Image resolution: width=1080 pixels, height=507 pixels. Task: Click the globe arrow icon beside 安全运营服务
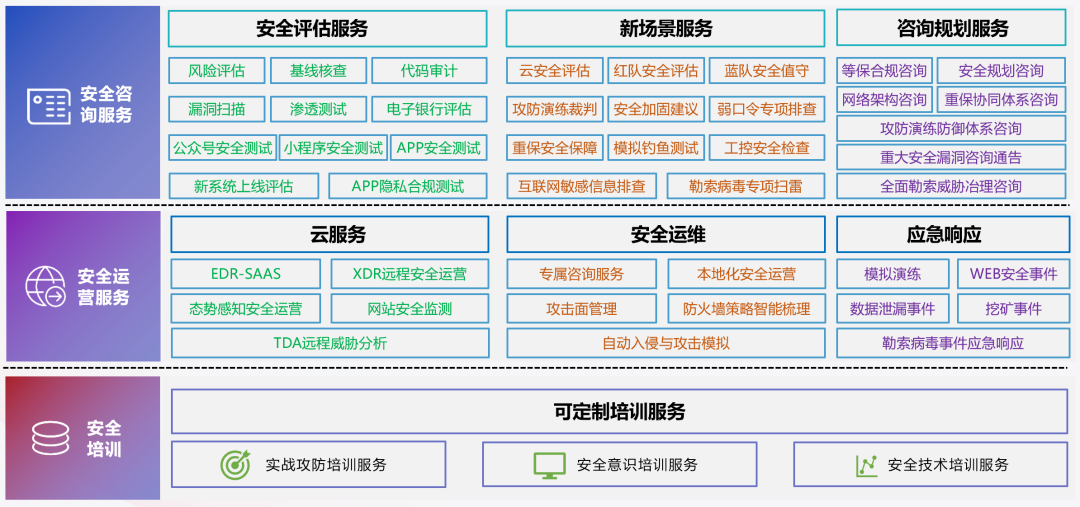click(x=46, y=287)
